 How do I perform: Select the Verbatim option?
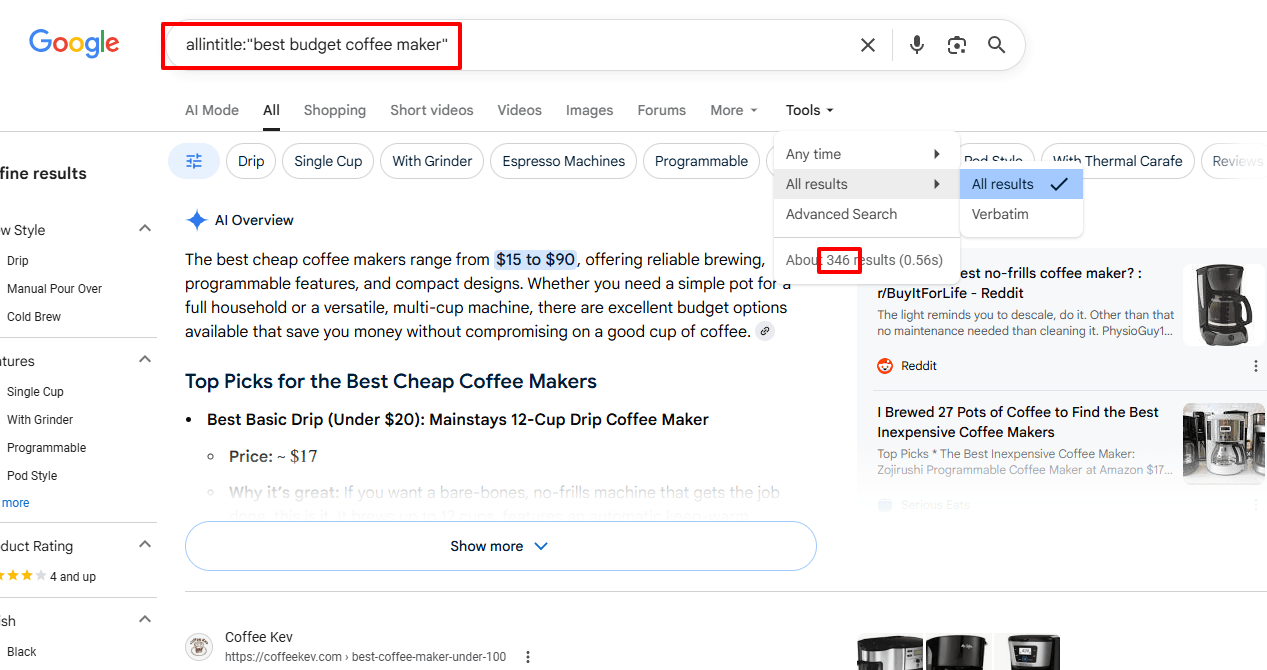coord(1021,214)
